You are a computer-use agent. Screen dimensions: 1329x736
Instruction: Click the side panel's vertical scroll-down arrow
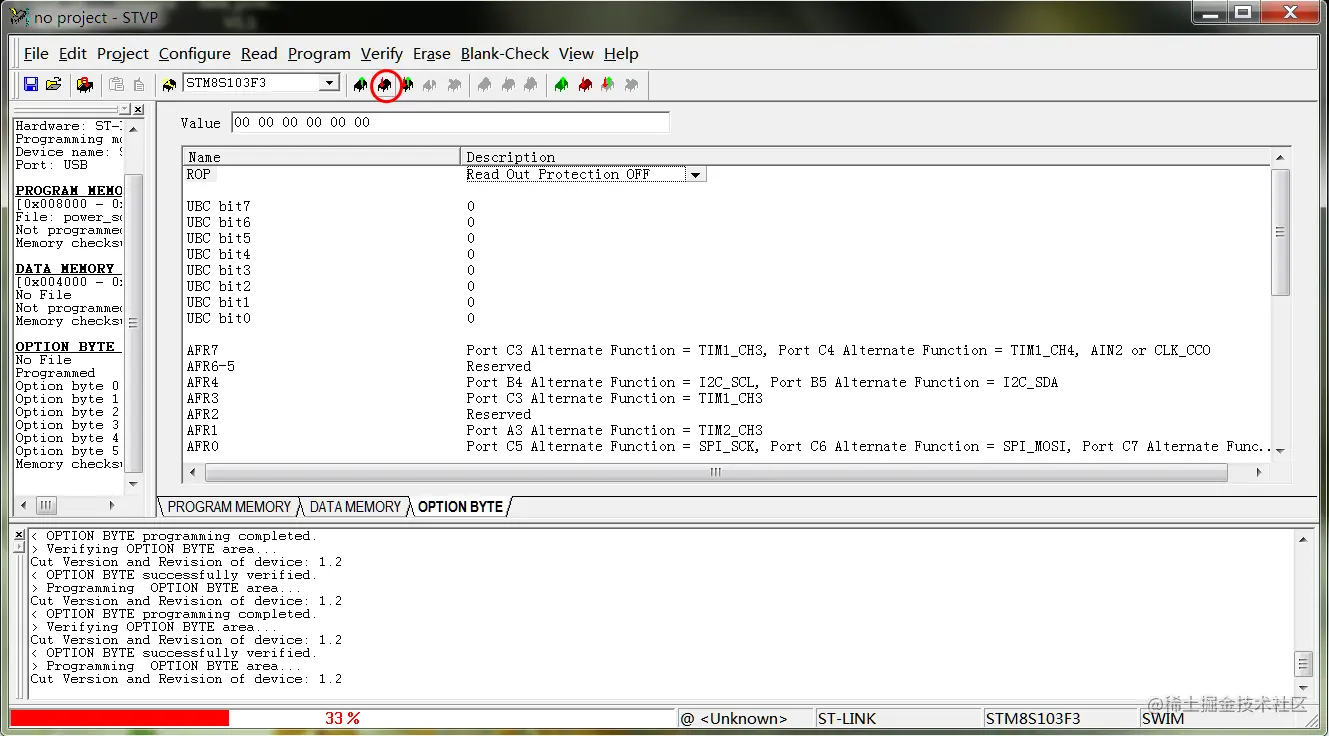(134, 484)
